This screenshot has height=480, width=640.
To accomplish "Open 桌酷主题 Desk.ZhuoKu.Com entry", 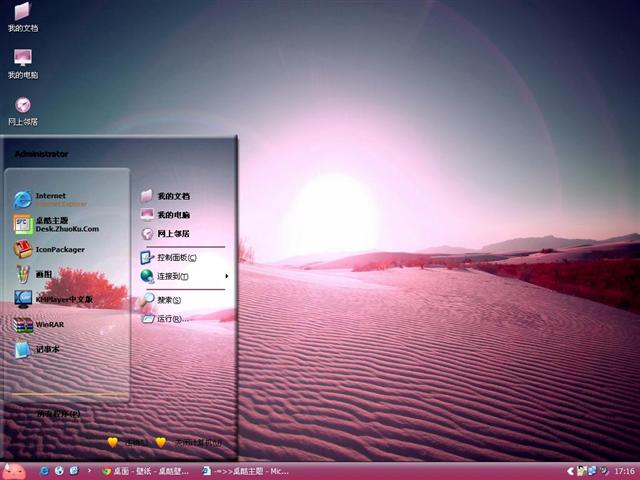I will click(56, 224).
